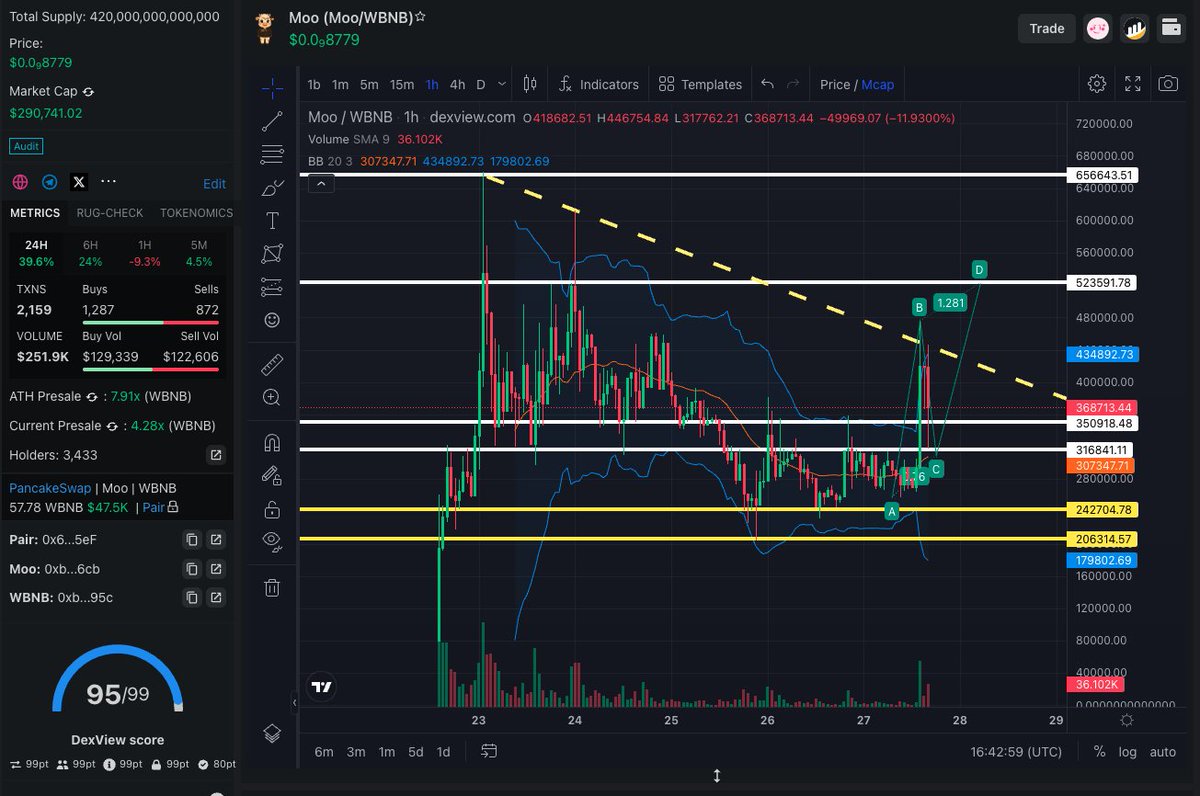This screenshot has height=796, width=1200.
Task: Open go to date calendar icon
Action: click(489, 751)
